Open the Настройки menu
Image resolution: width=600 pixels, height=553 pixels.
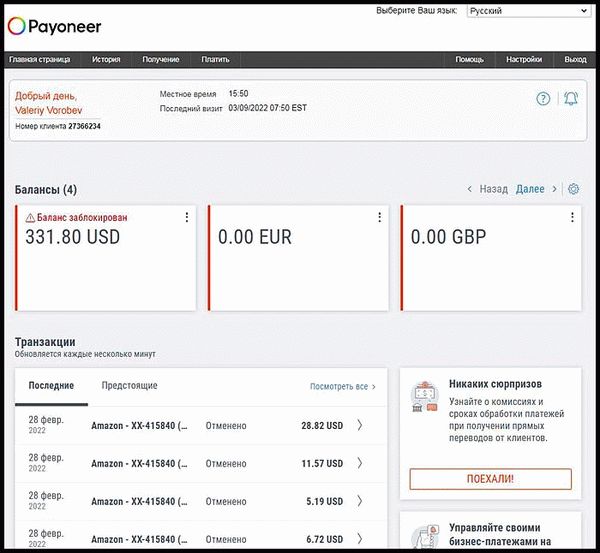coord(524,59)
